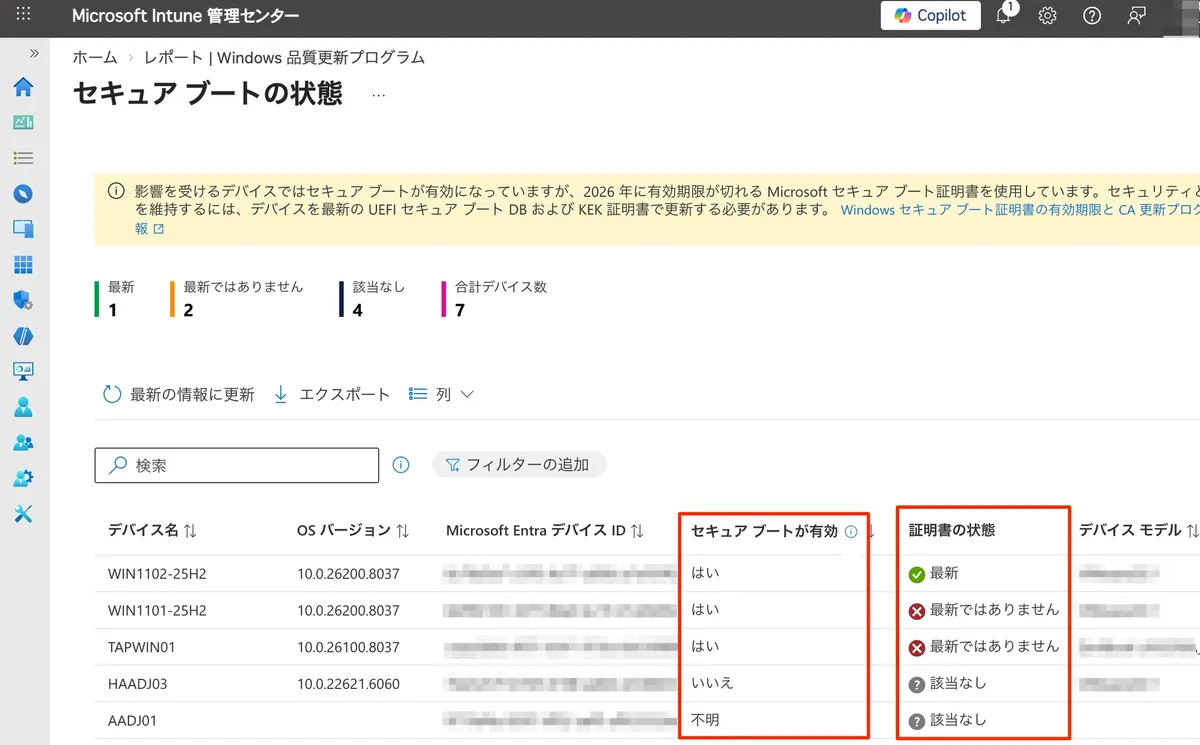Click エクスポート export button
The width and height of the screenshot is (1200, 745).
332,395
